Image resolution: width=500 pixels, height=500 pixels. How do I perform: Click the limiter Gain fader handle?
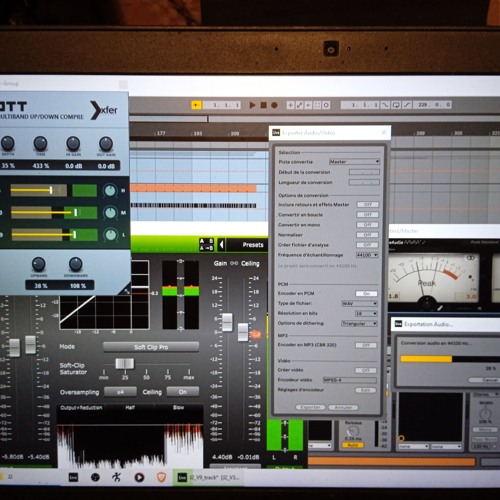tap(227, 322)
